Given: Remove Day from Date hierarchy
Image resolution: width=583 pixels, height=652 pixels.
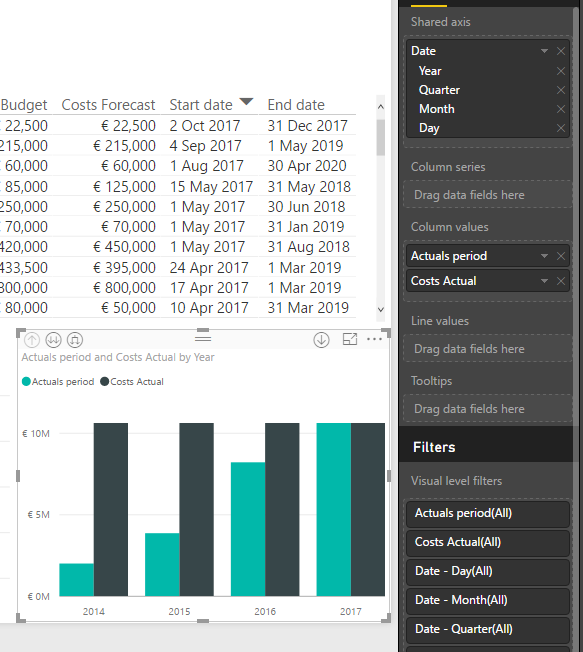Looking at the screenshot, I should coord(561,128).
